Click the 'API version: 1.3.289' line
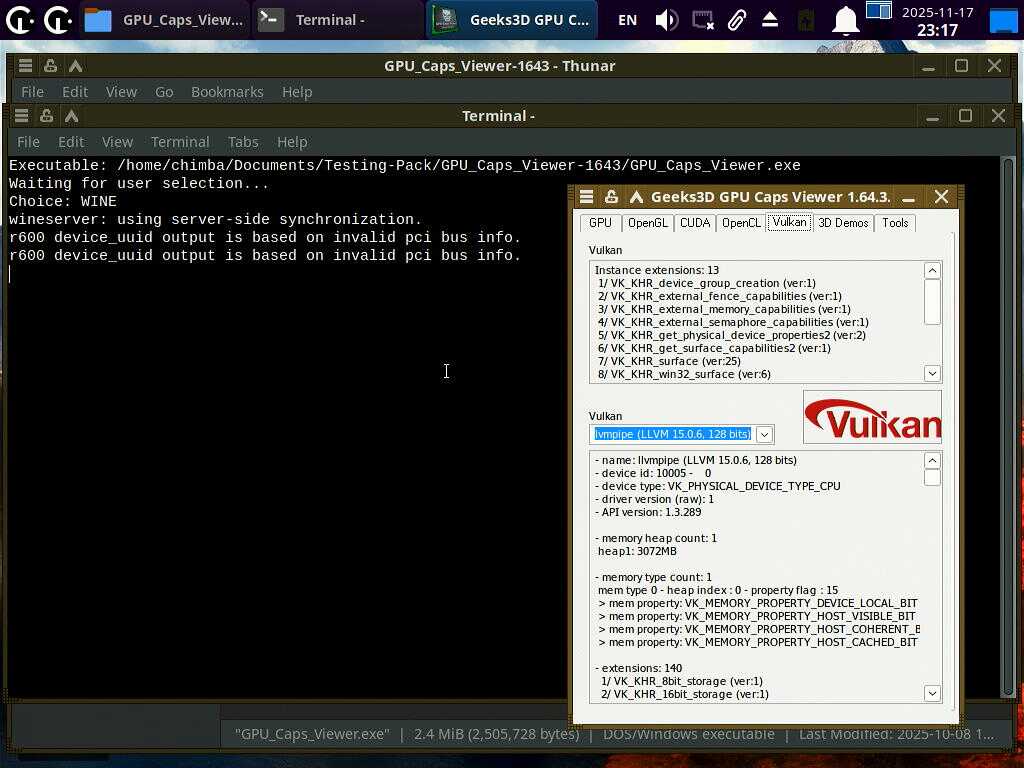The width and height of the screenshot is (1024, 768). coord(648,512)
